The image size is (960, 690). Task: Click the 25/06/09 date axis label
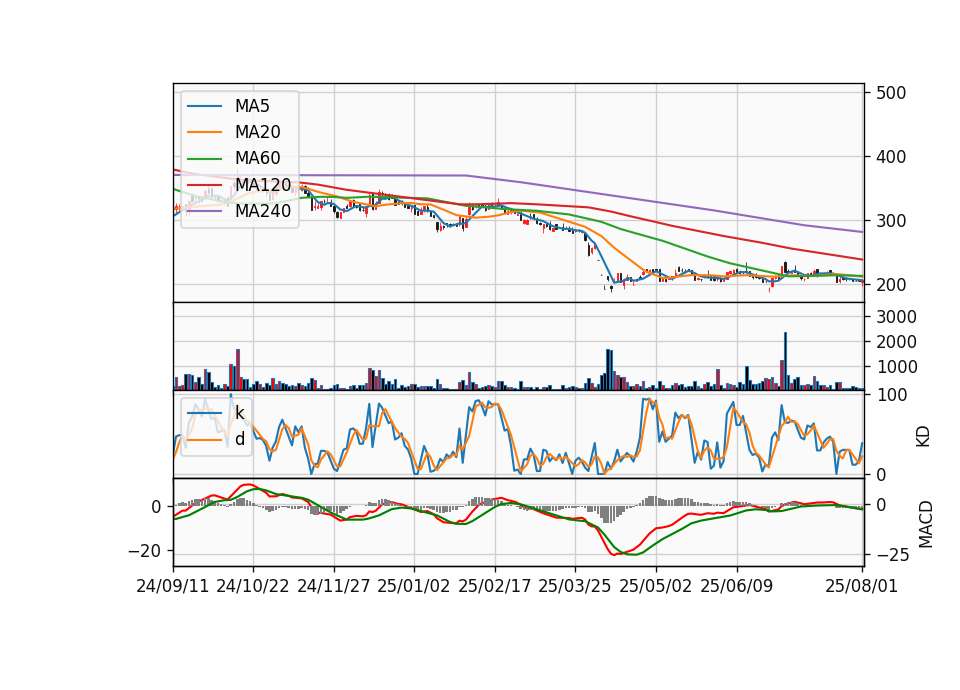[737, 586]
